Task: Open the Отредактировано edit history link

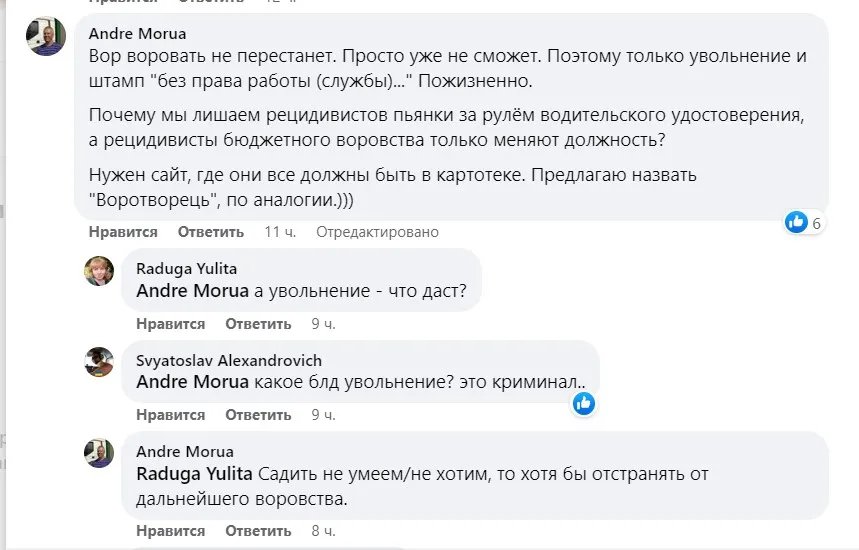Action: click(x=377, y=232)
